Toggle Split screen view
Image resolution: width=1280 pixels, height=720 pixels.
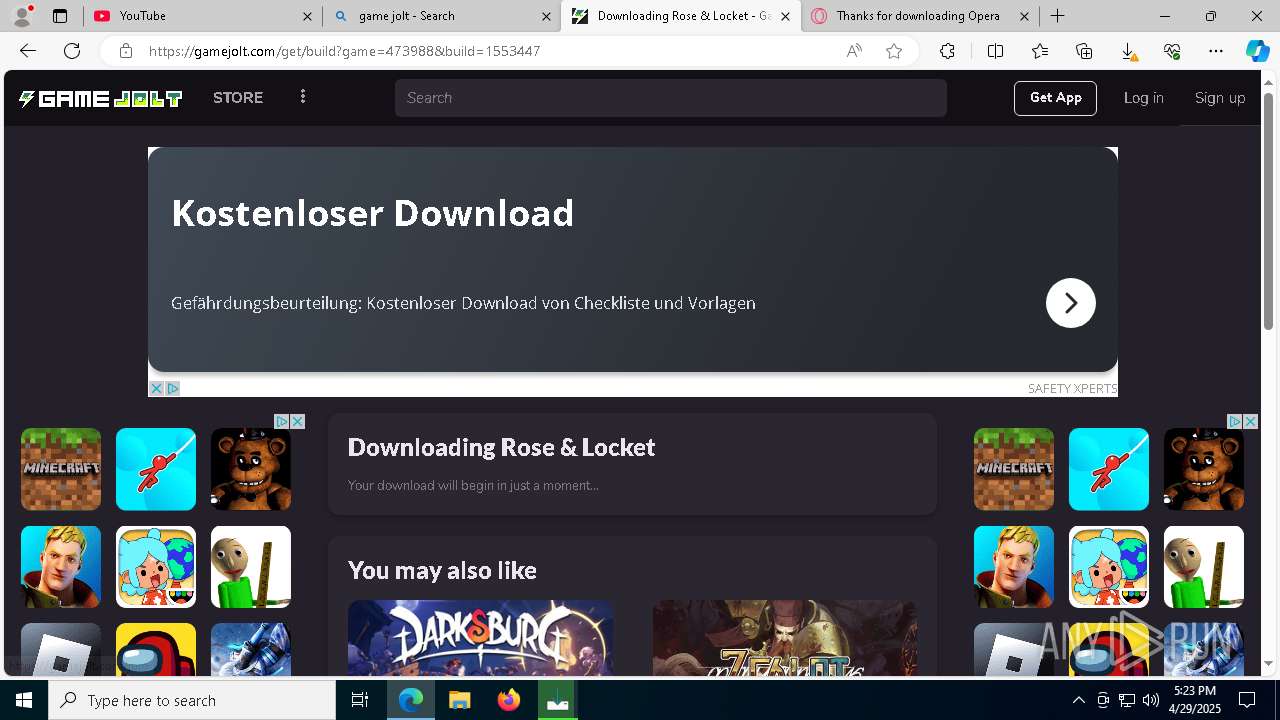pyautogui.click(x=995, y=51)
